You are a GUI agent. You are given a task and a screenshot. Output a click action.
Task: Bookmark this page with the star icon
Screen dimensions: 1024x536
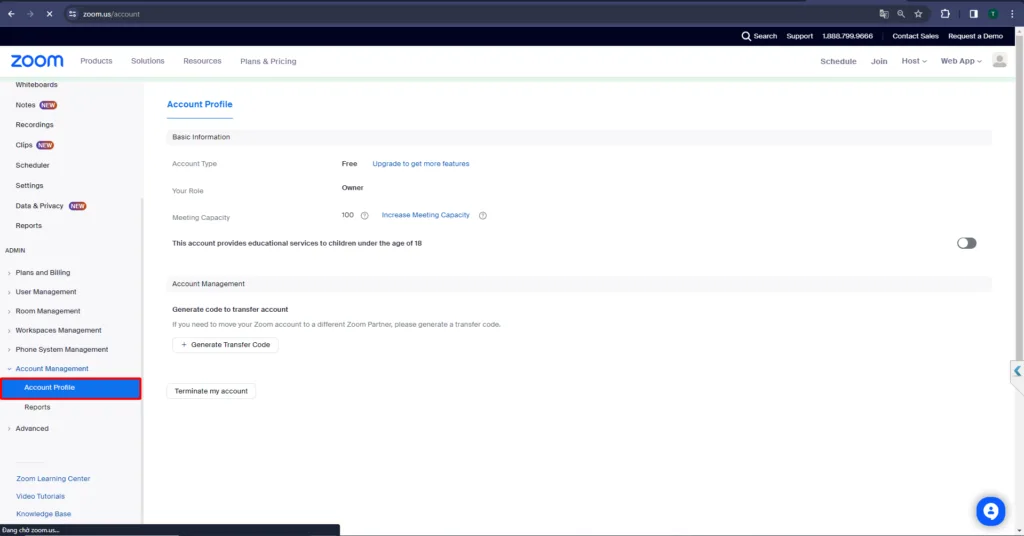pos(918,14)
